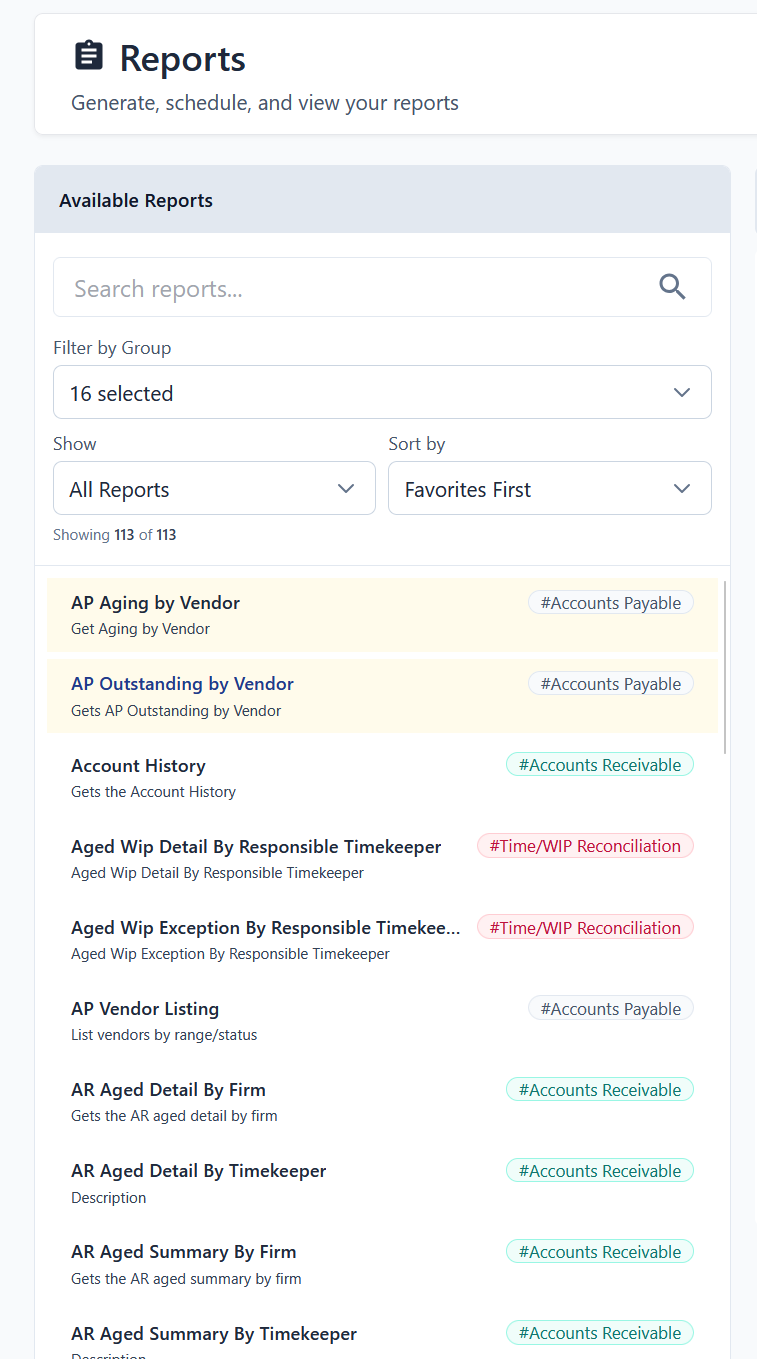
Task: Click the Available Reports panel header
Action: pos(136,200)
